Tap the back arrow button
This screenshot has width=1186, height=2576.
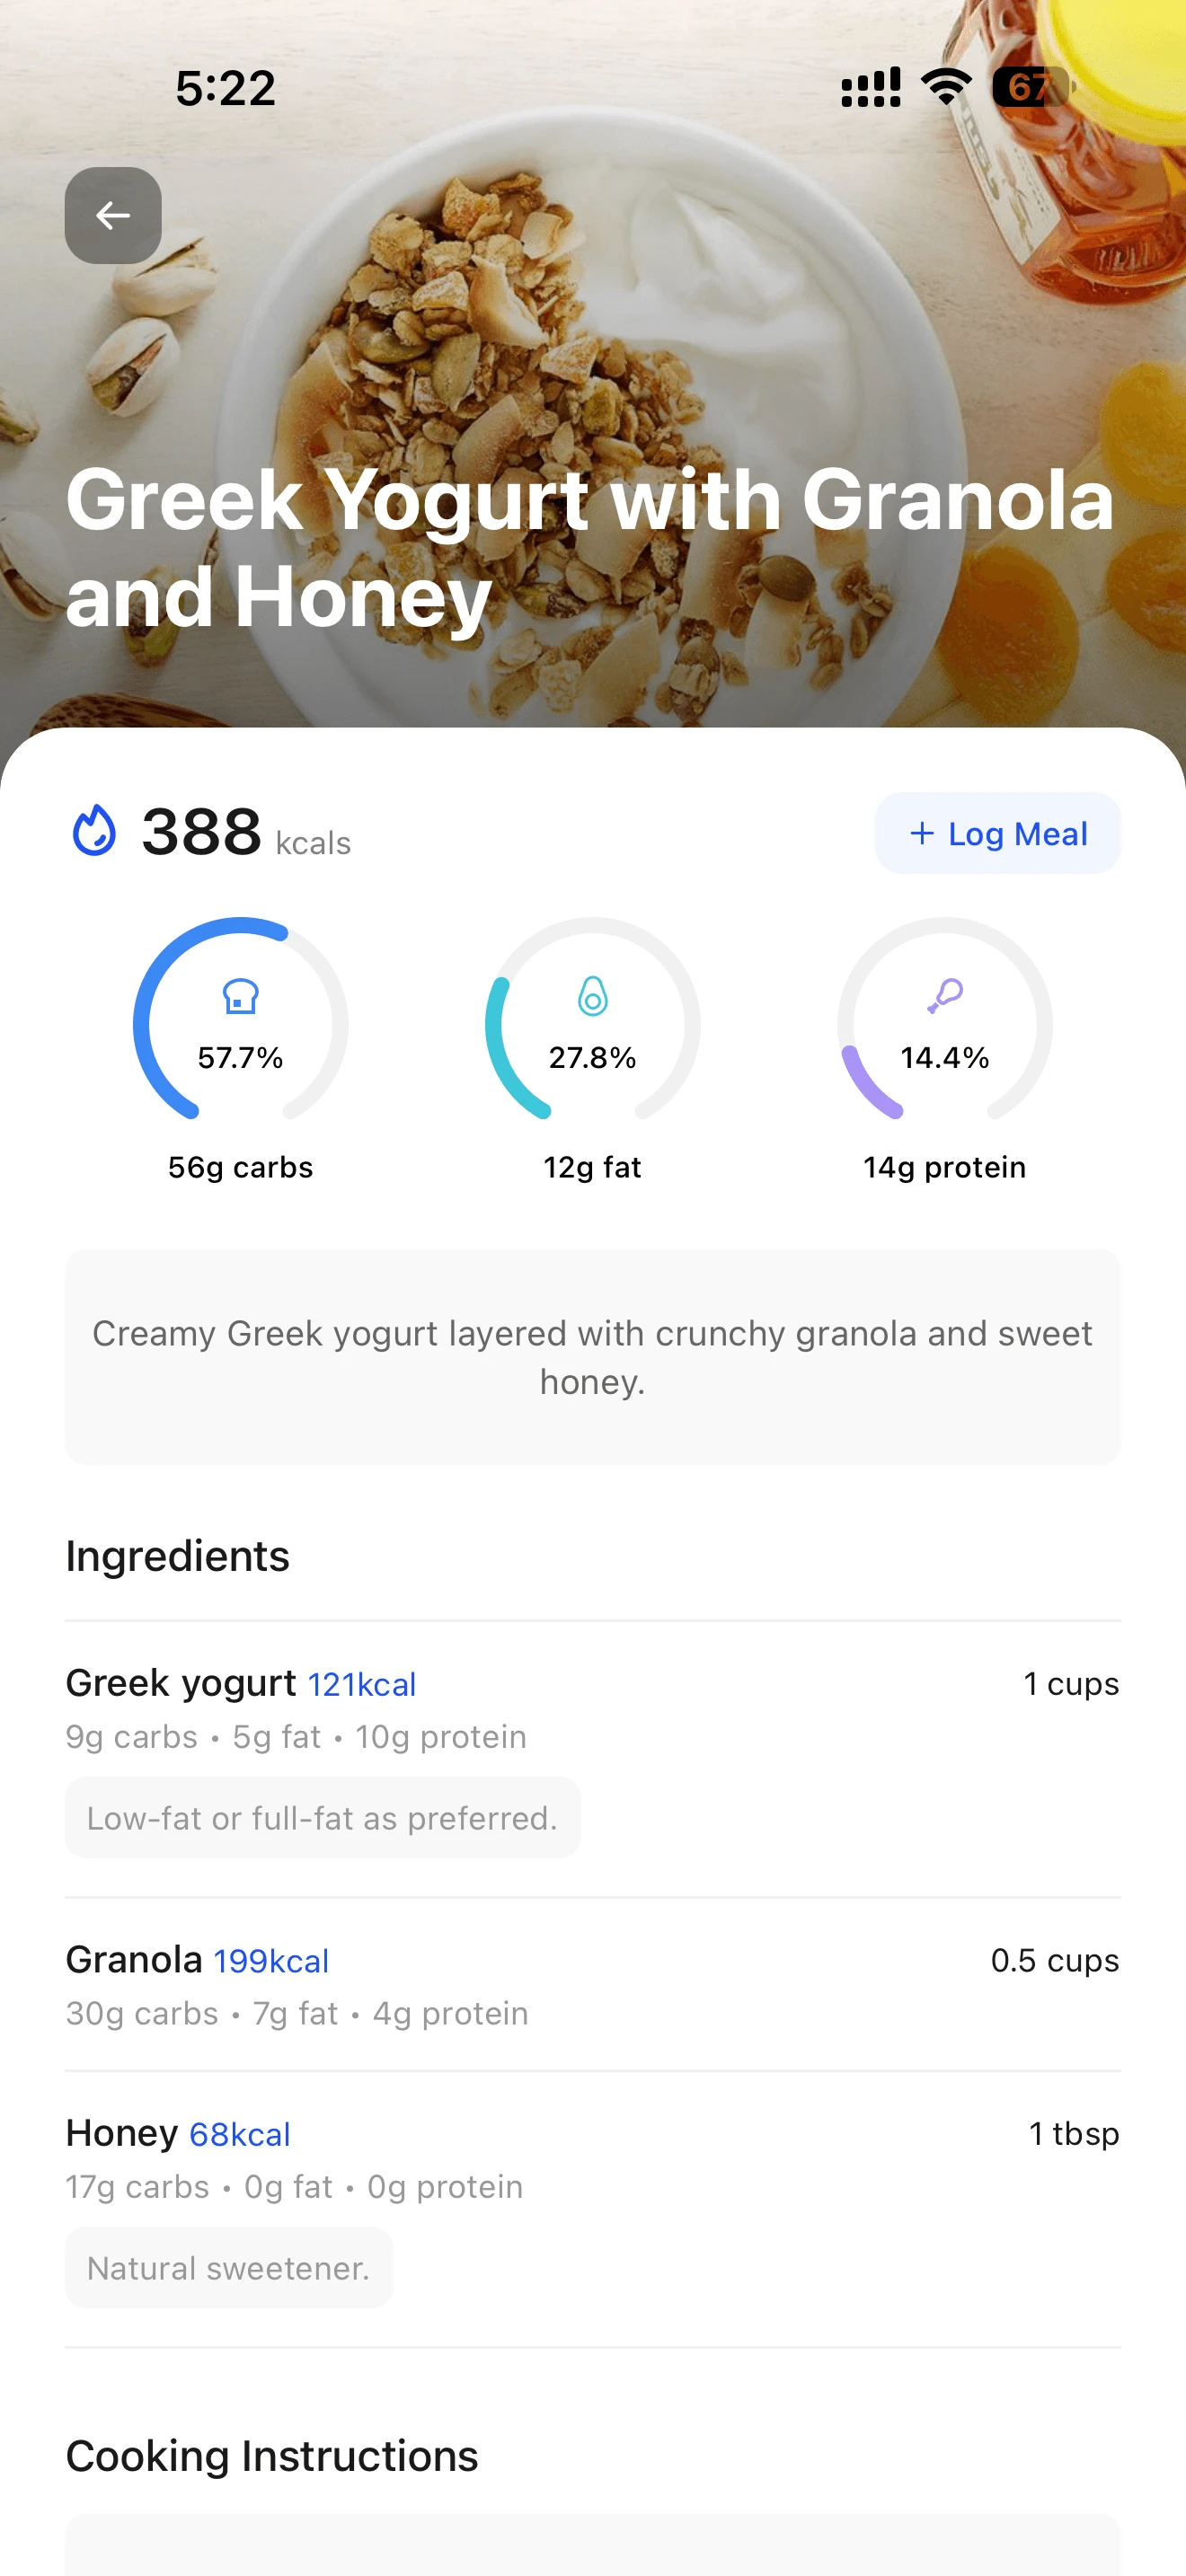click(x=113, y=215)
